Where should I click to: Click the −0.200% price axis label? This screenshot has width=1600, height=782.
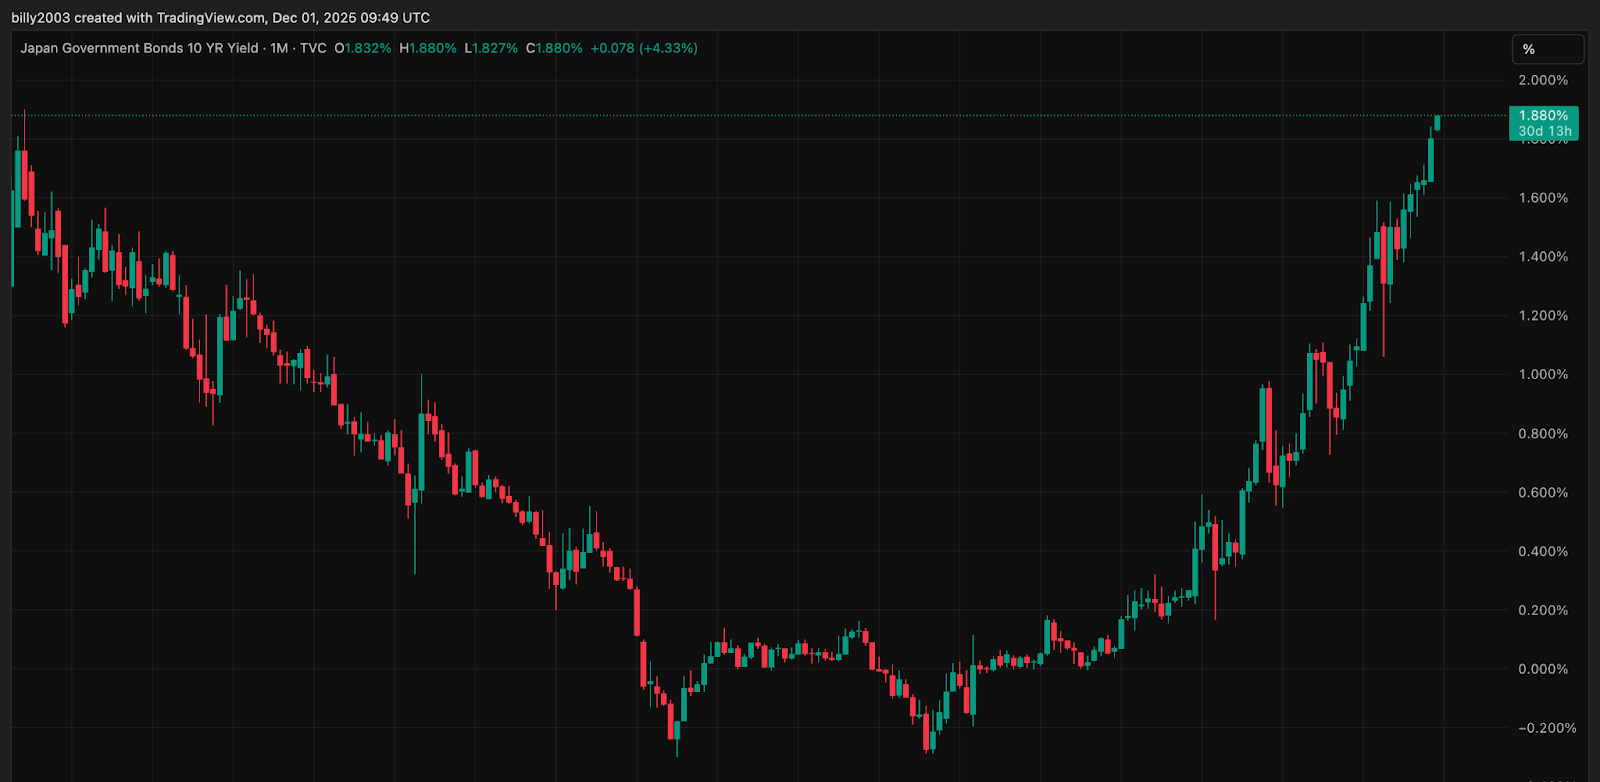(1547, 729)
